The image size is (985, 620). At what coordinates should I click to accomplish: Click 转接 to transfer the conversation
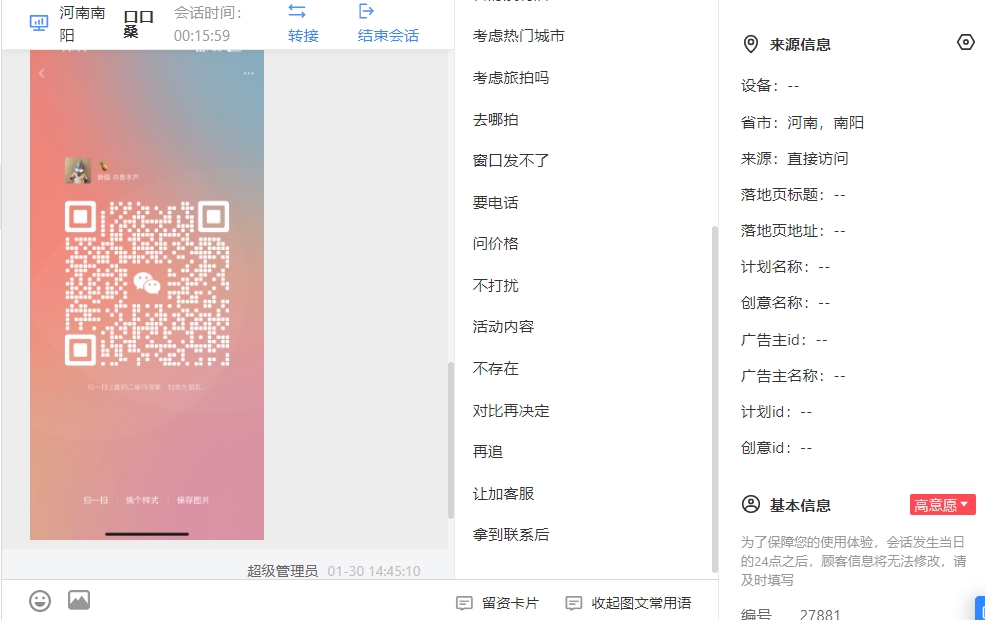pyautogui.click(x=303, y=36)
